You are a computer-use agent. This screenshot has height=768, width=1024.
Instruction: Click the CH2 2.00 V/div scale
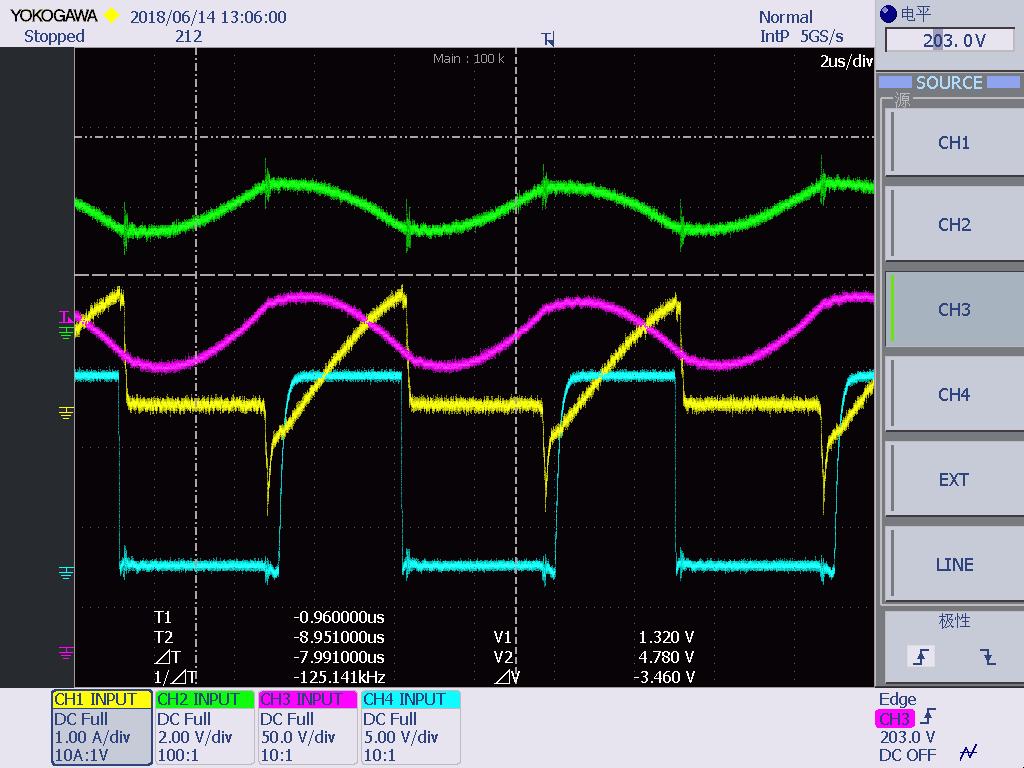[195, 737]
